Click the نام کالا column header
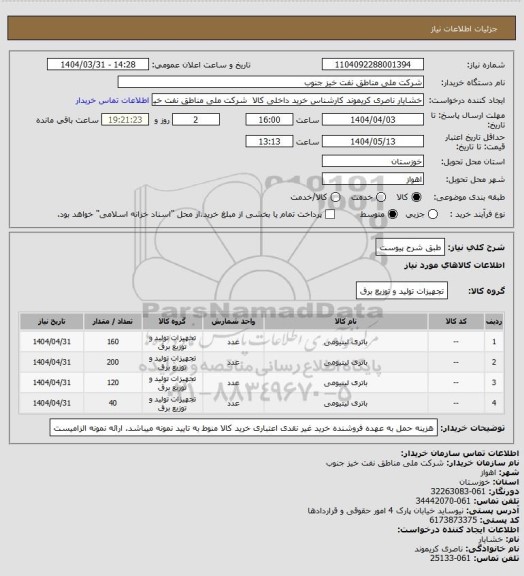 345,321
